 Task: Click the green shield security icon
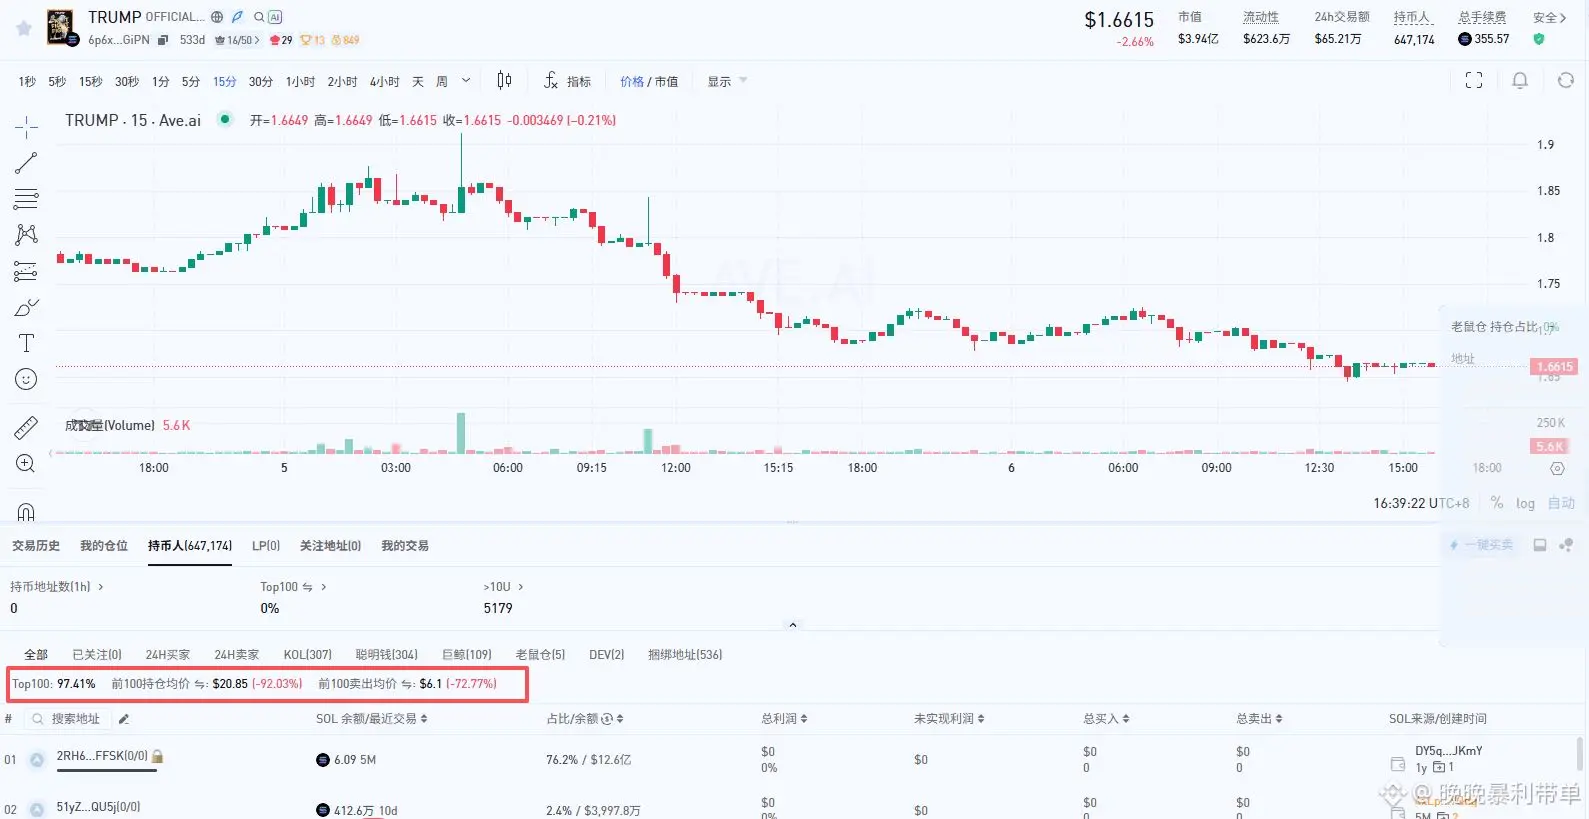tap(1539, 39)
